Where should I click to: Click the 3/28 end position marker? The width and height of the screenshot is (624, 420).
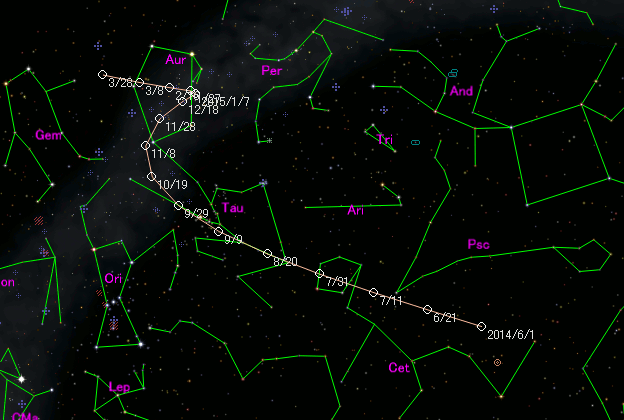102,74
